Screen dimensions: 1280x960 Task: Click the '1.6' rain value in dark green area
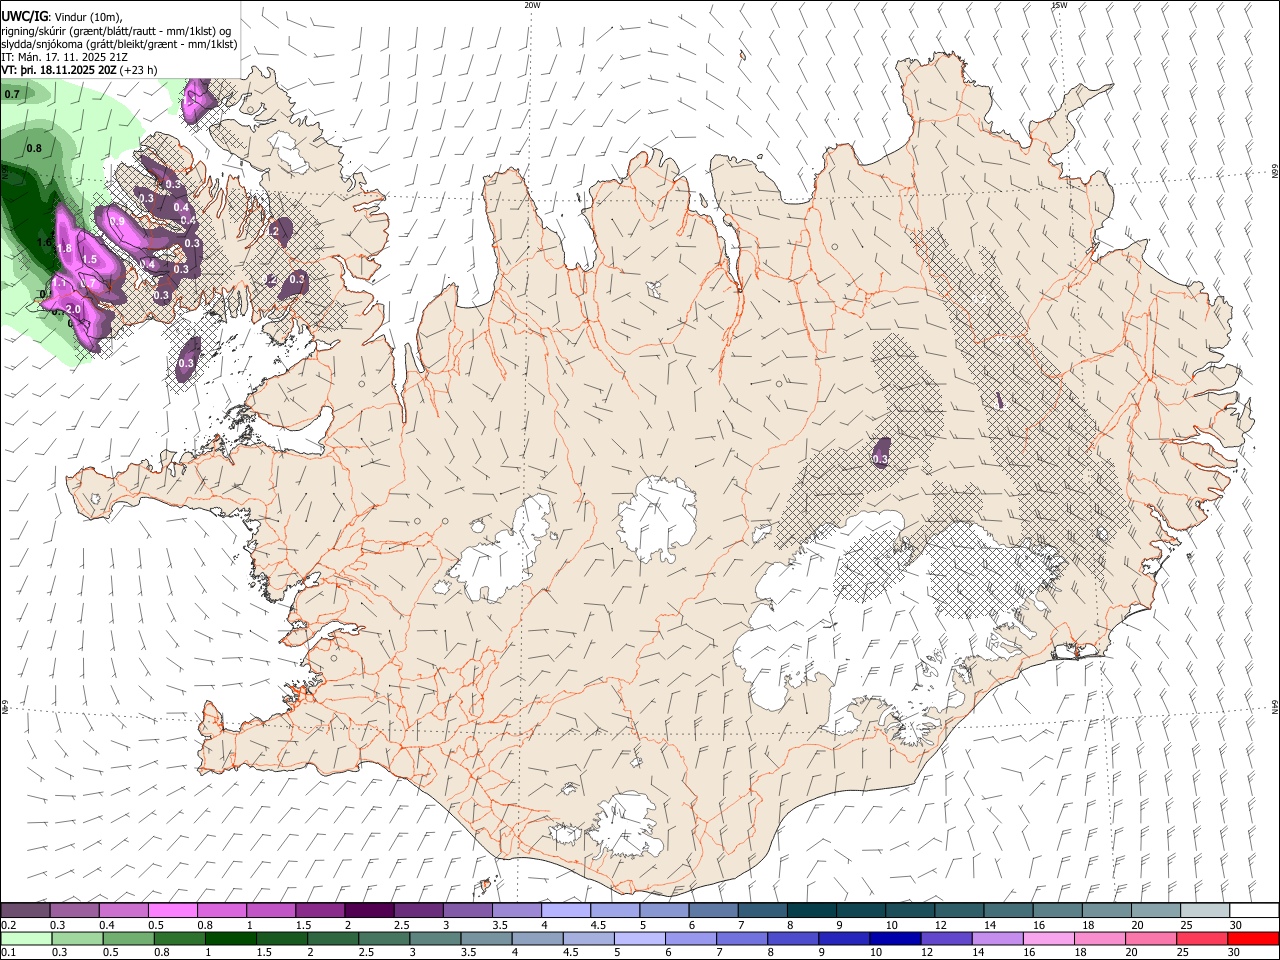43,242
